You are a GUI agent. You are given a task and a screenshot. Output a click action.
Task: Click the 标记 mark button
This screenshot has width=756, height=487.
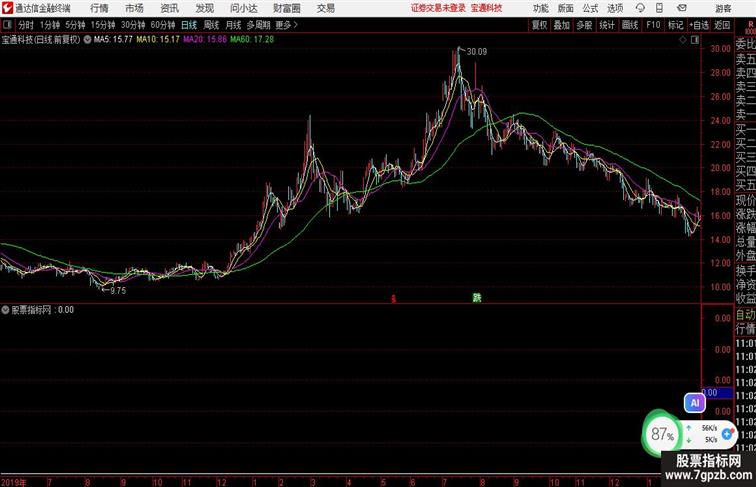click(x=675, y=25)
